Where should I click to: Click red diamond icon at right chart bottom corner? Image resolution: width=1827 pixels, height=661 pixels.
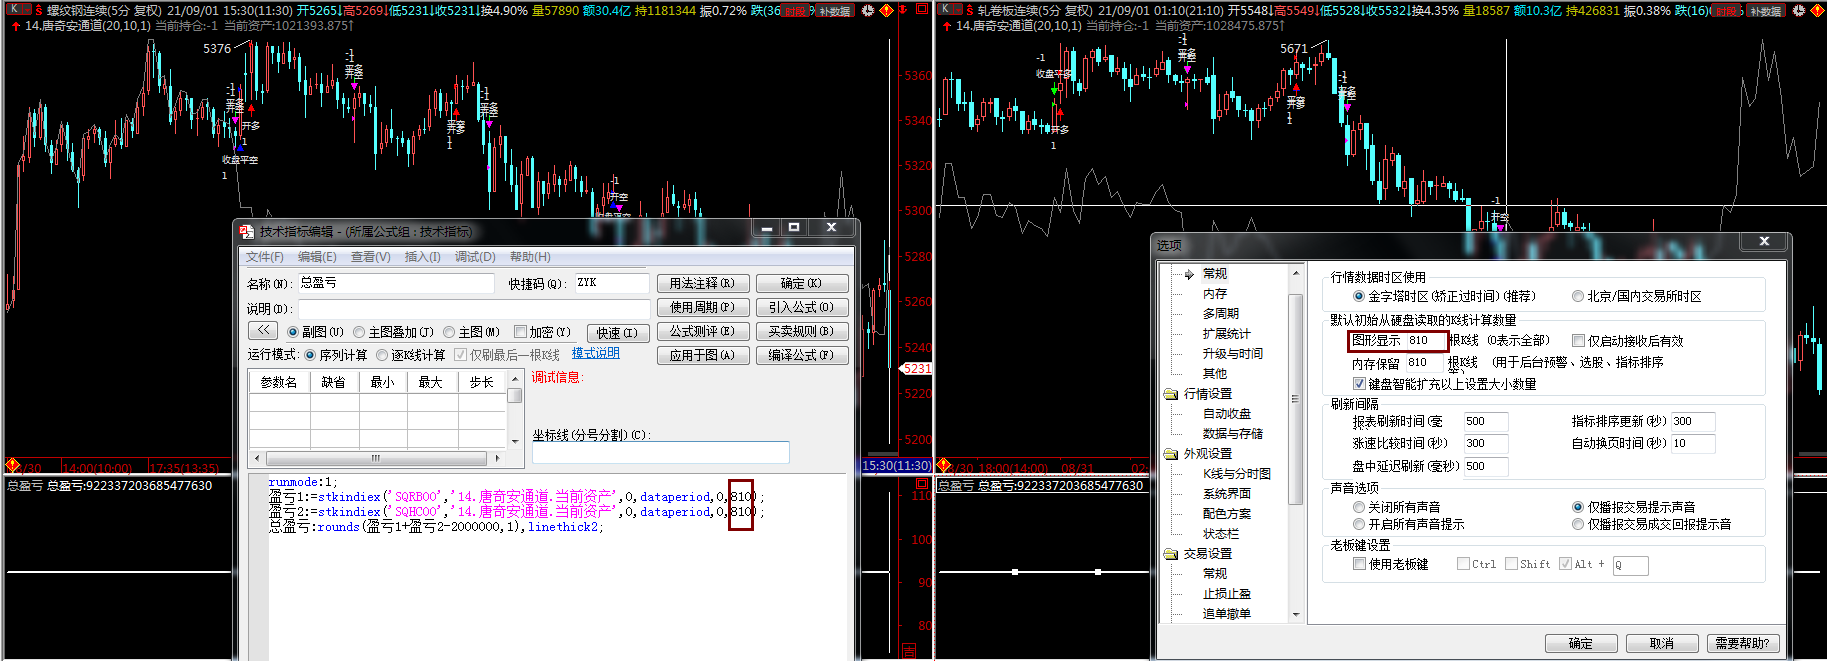click(943, 466)
